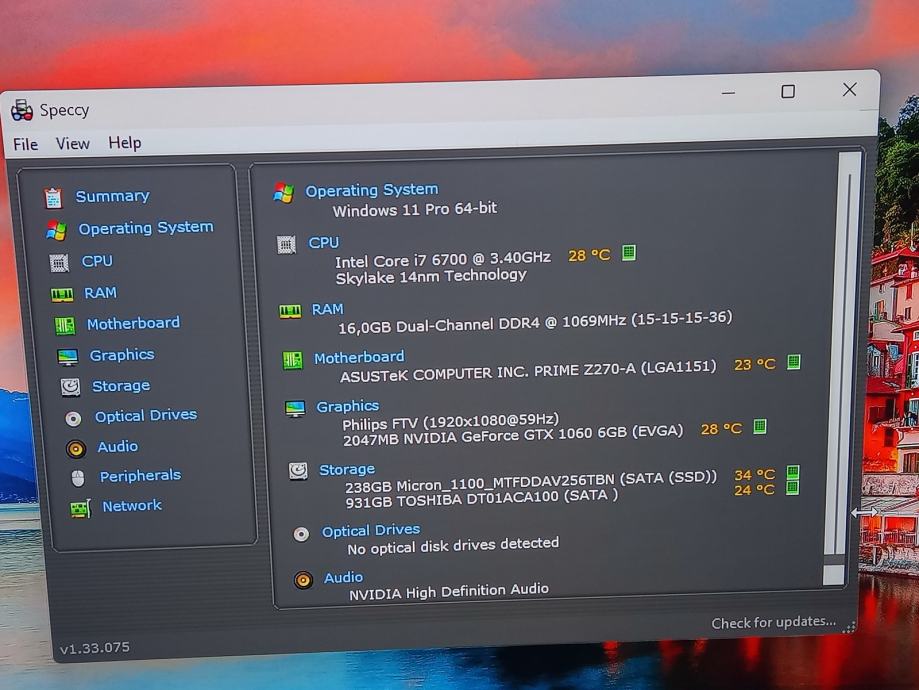Select Operating System in the sidebar list
The width and height of the screenshot is (919, 690).
point(145,228)
